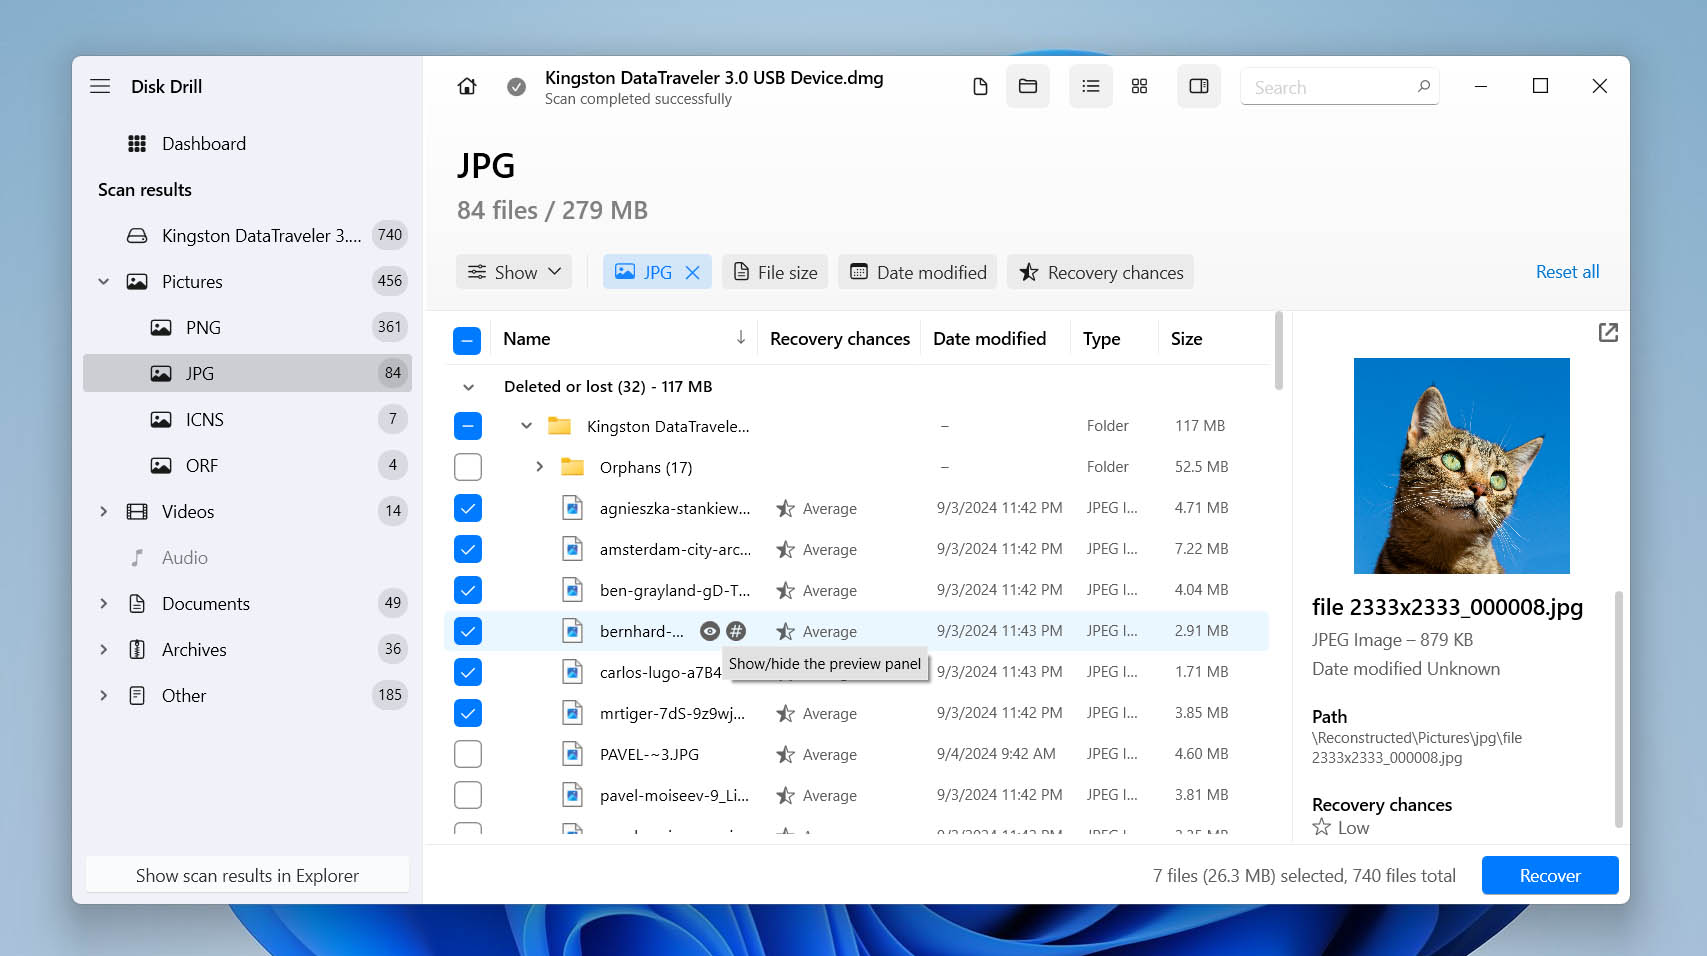This screenshot has height=956, width=1707.
Task: Expand the Videos category chevron
Action: (x=103, y=512)
